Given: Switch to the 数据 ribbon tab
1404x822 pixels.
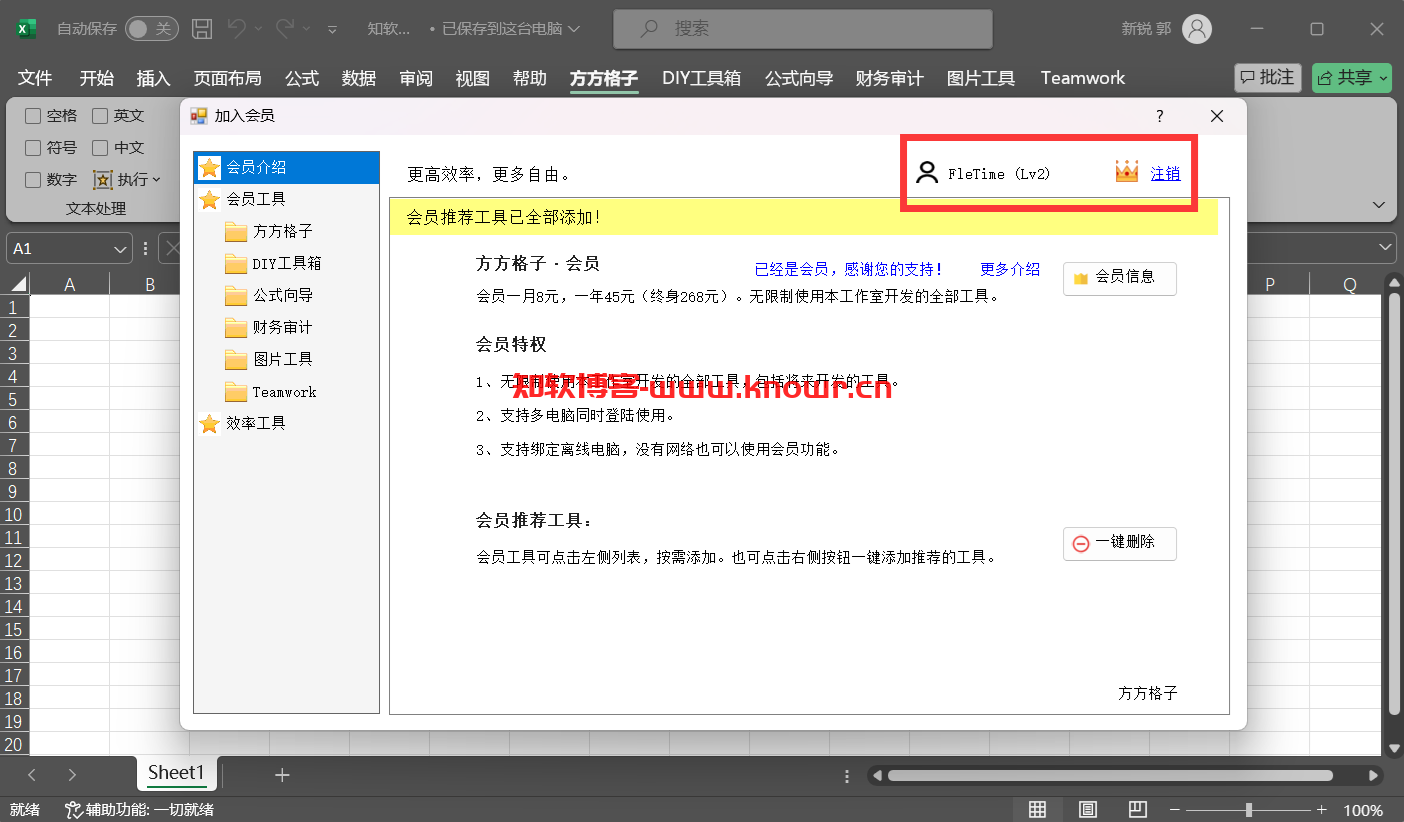Looking at the screenshot, I should [358, 78].
